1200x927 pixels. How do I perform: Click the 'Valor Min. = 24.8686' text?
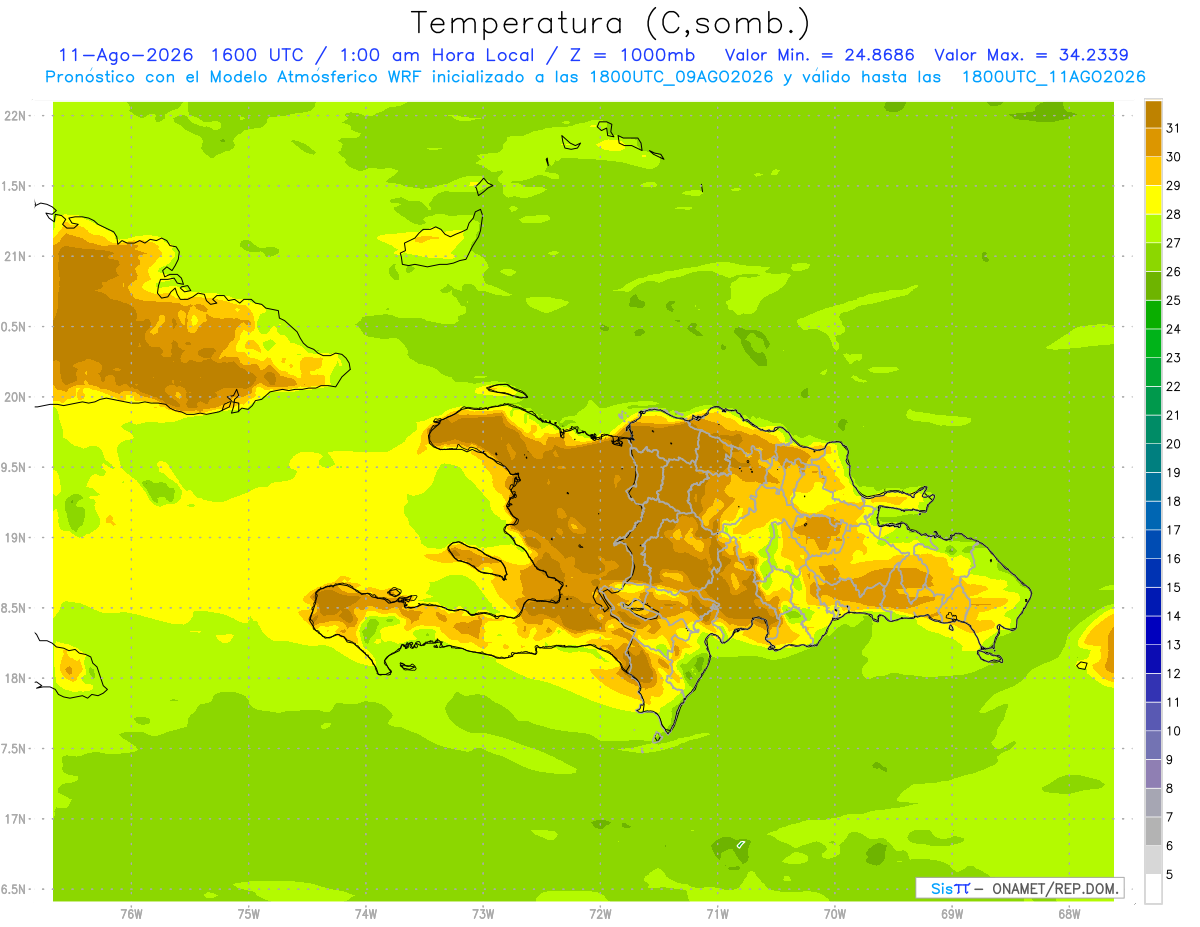[x=819, y=55]
